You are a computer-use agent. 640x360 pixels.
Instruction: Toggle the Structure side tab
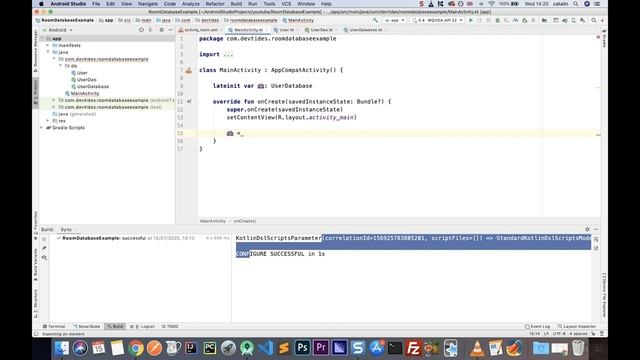(36, 303)
